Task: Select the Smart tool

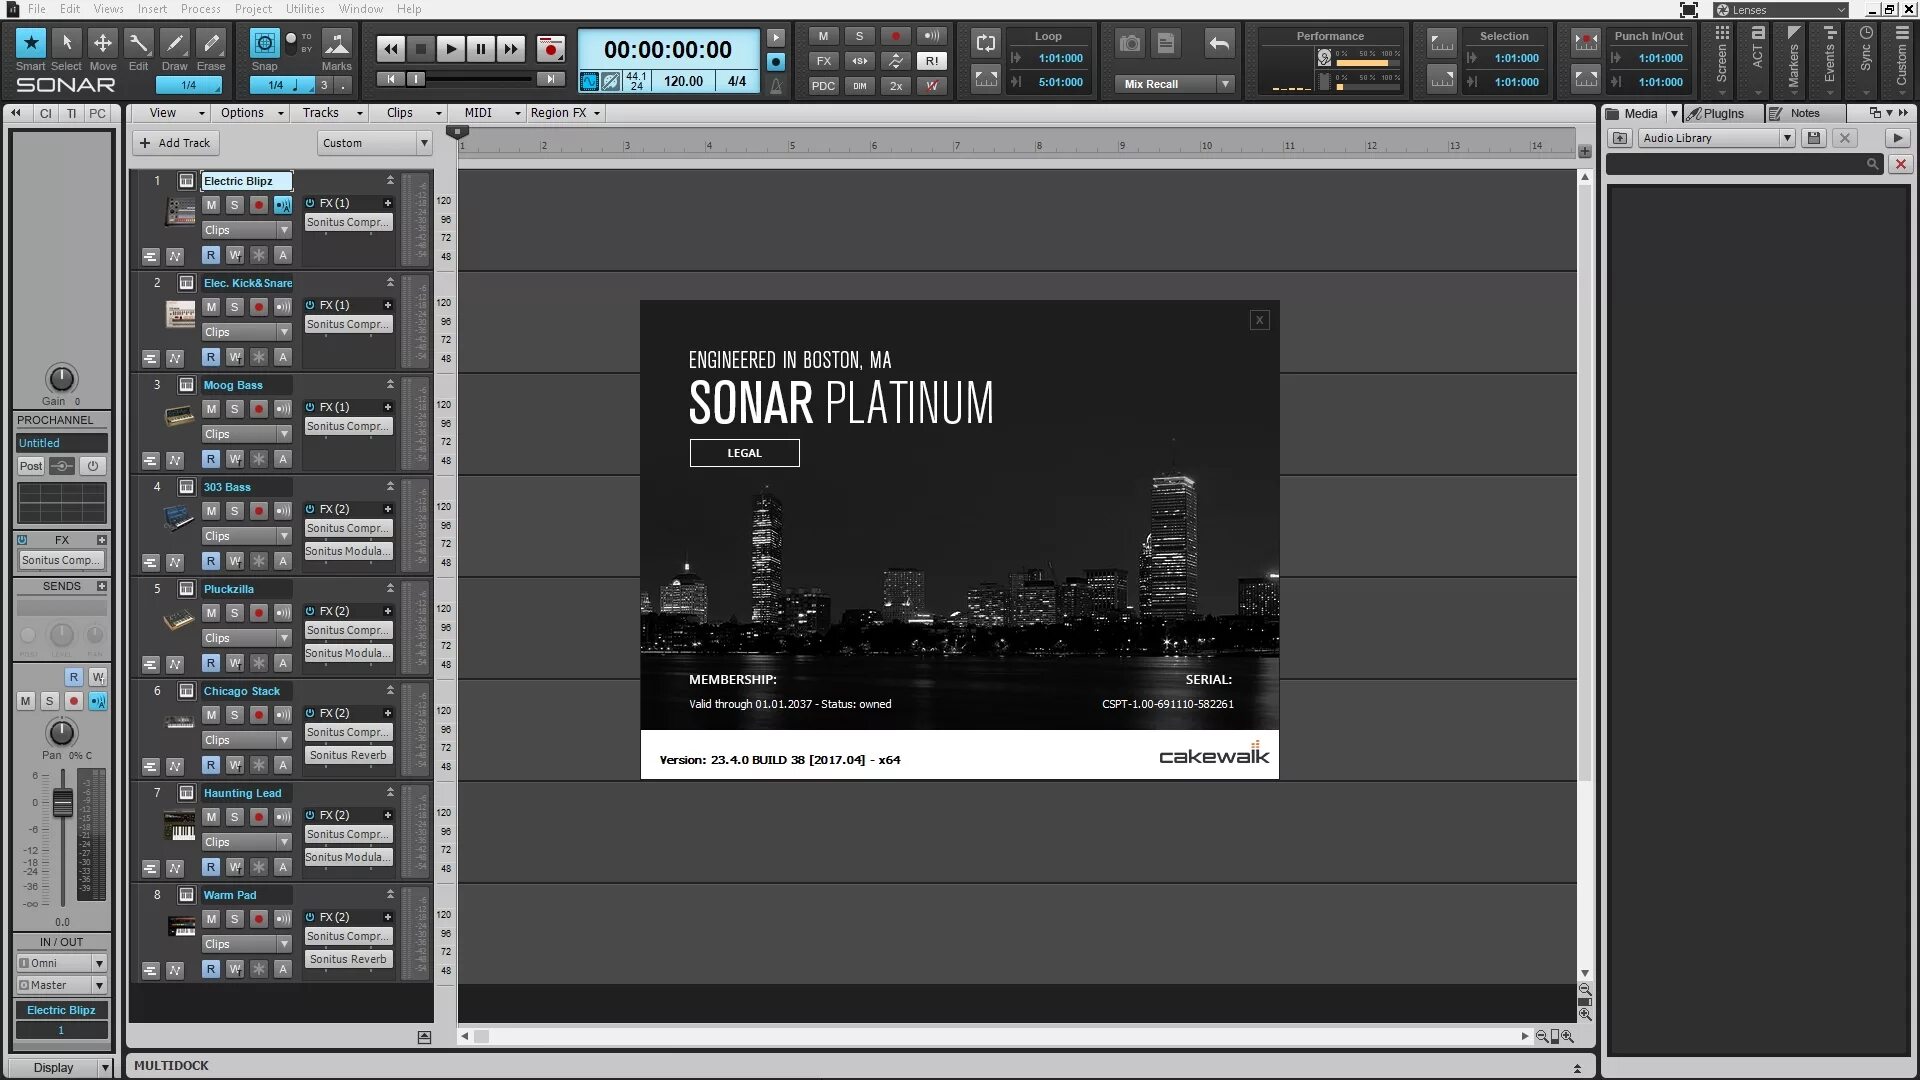Action: tap(31, 45)
